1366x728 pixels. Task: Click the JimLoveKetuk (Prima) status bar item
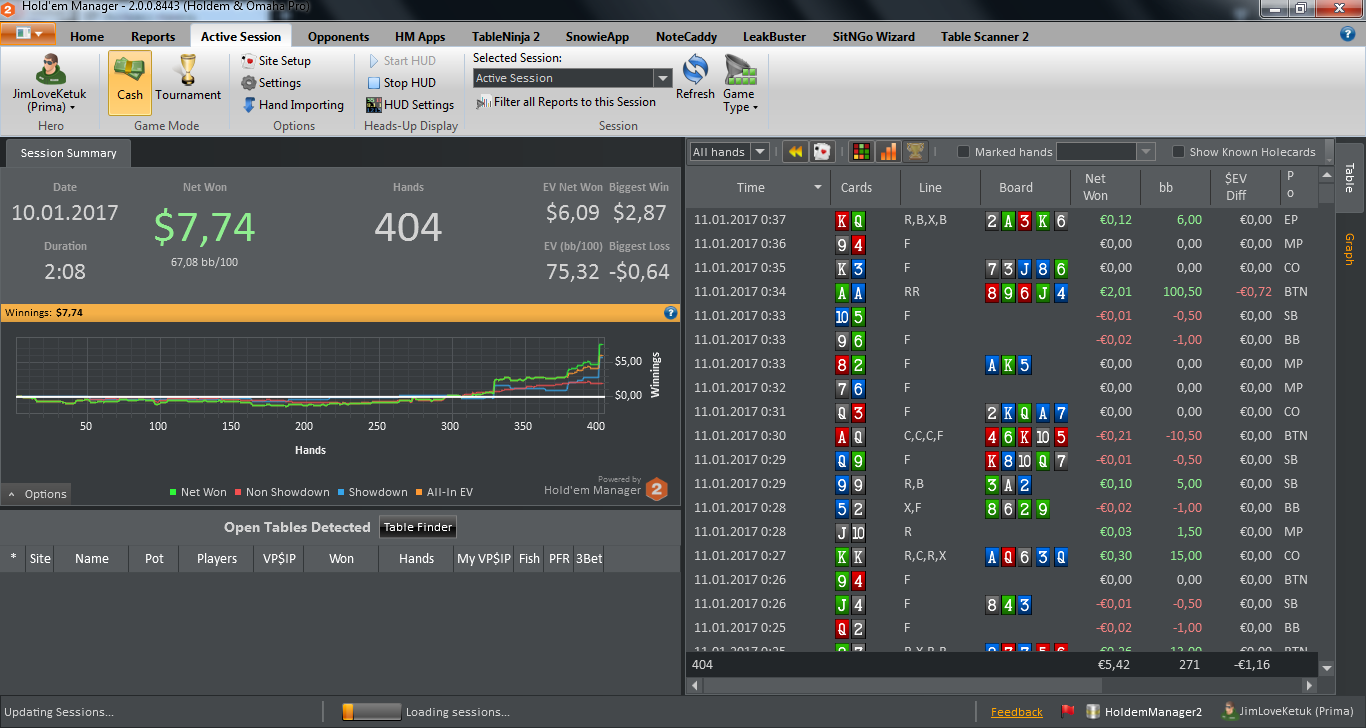(1287, 712)
